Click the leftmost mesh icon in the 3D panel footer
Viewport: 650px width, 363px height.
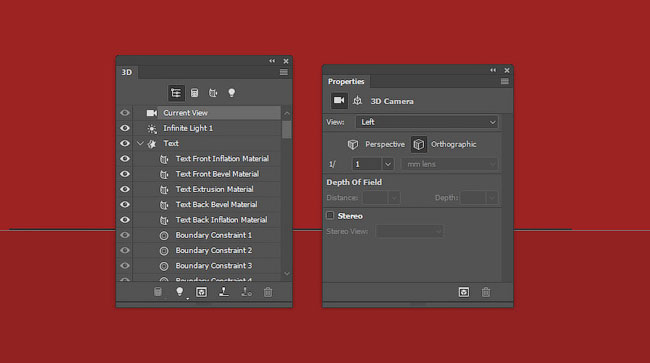[158, 292]
